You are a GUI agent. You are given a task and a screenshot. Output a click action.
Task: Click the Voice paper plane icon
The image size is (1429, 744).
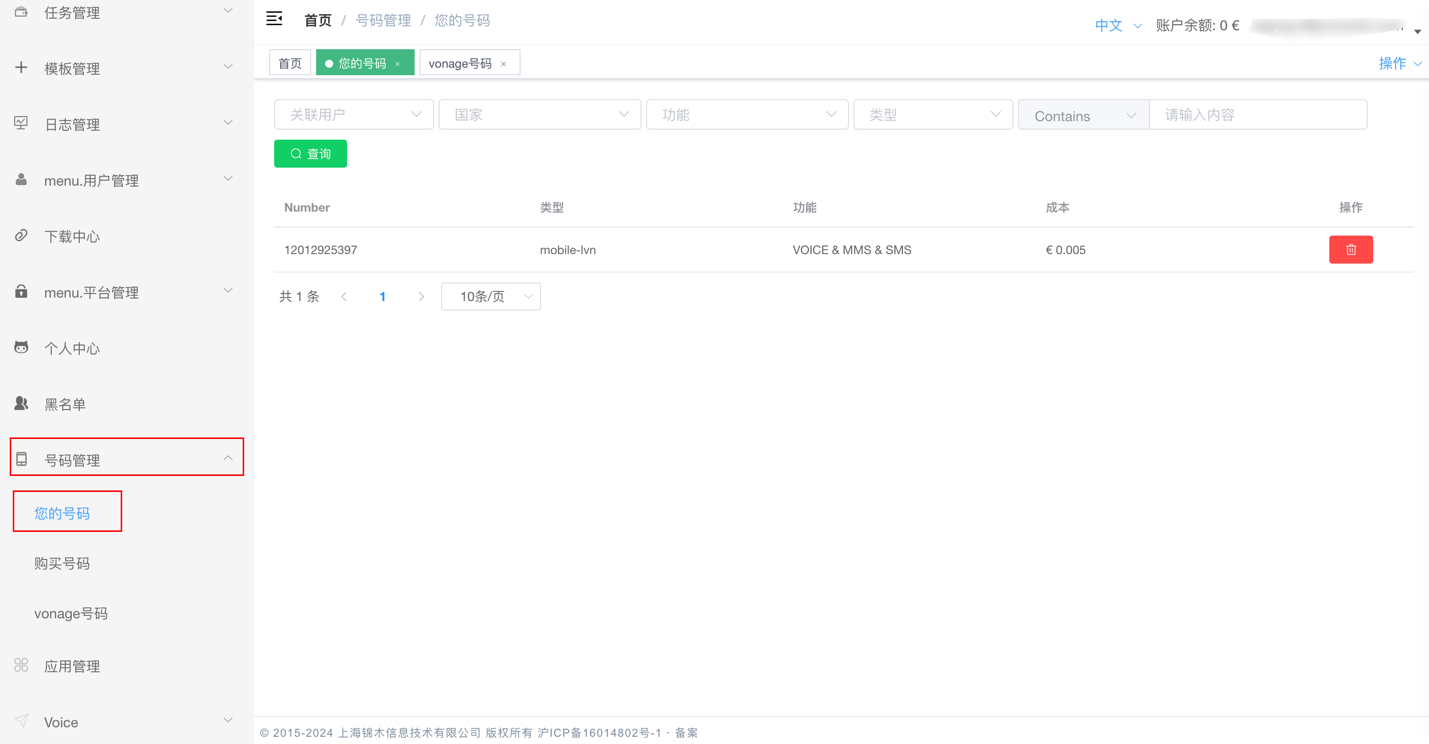pyautogui.click(x=21, y=722)
